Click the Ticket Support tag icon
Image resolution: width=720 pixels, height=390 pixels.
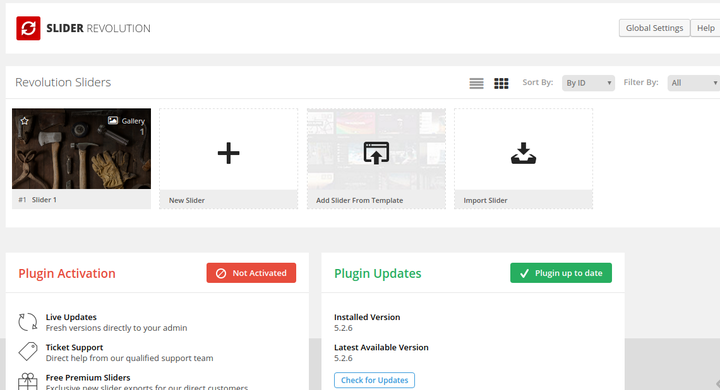(28, 351)
